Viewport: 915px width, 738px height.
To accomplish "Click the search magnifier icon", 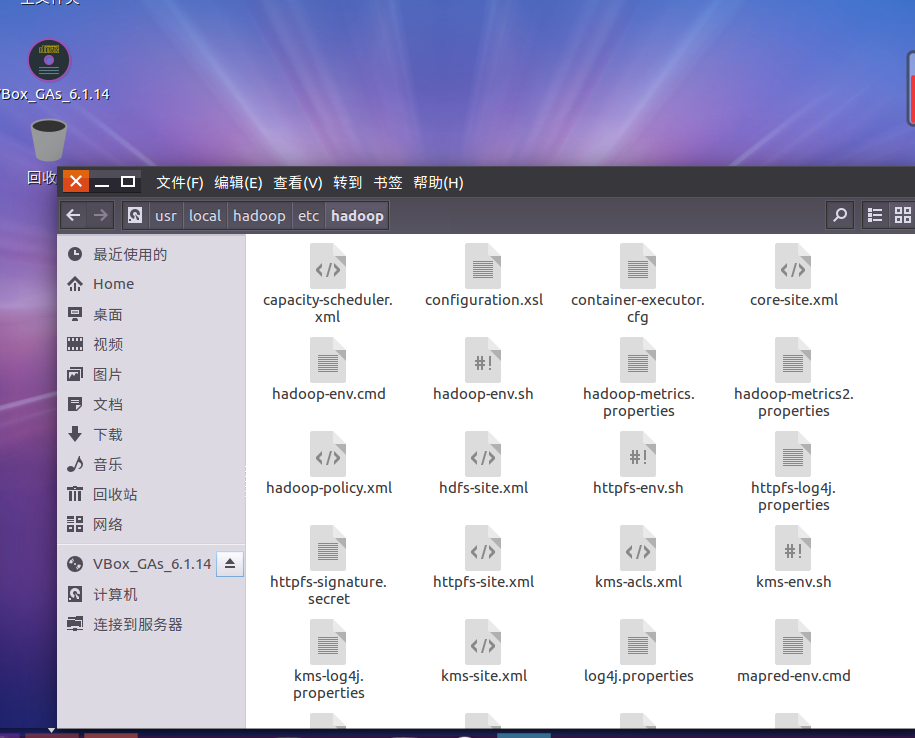I will tap(840, 215).
